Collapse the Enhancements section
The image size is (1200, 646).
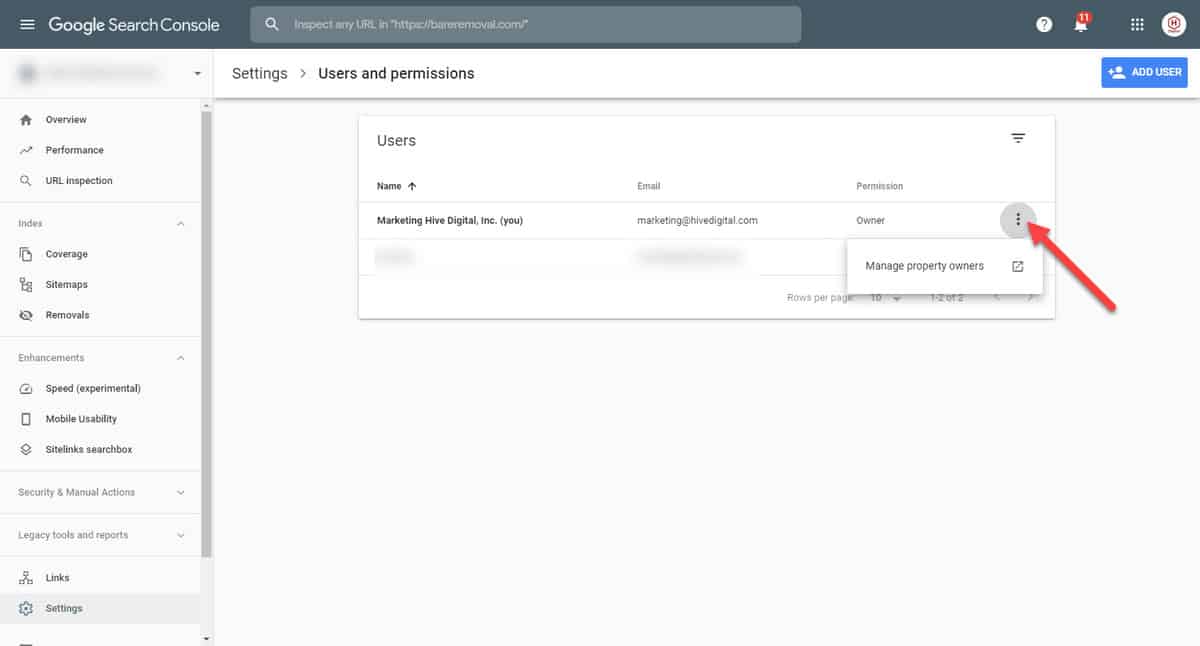pyautogui.click(x=181, y=358)
